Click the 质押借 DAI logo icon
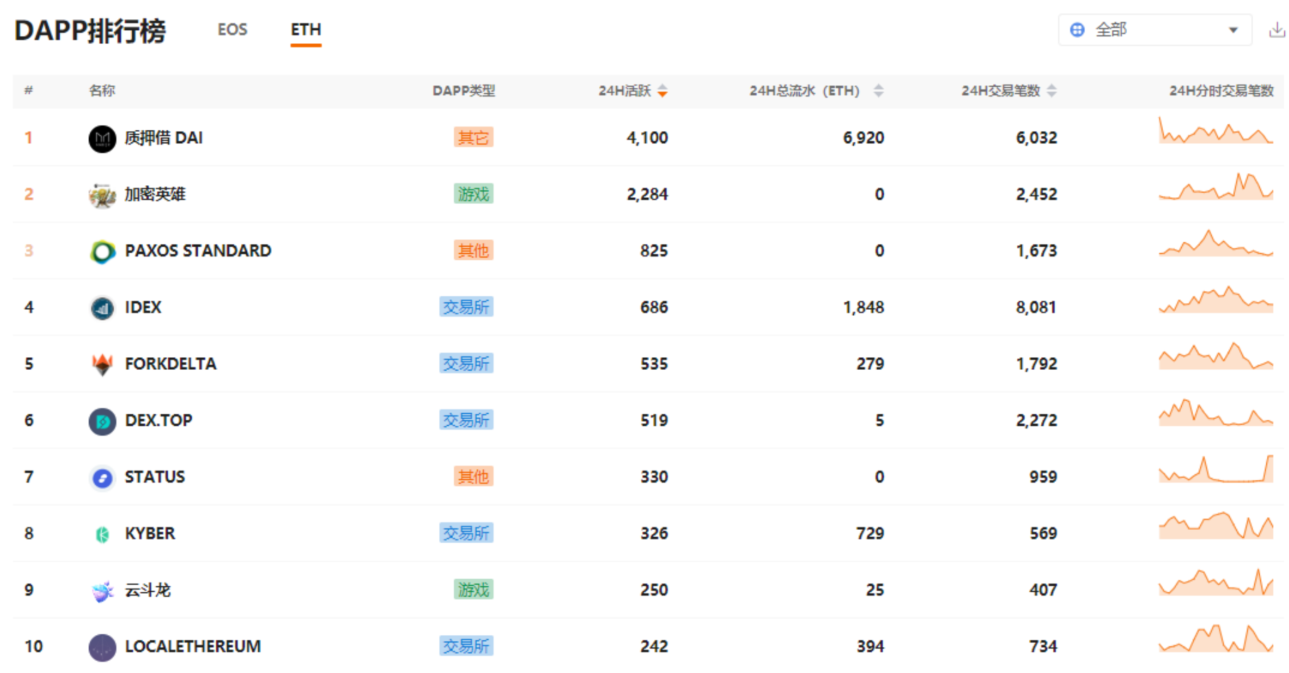 102,138
